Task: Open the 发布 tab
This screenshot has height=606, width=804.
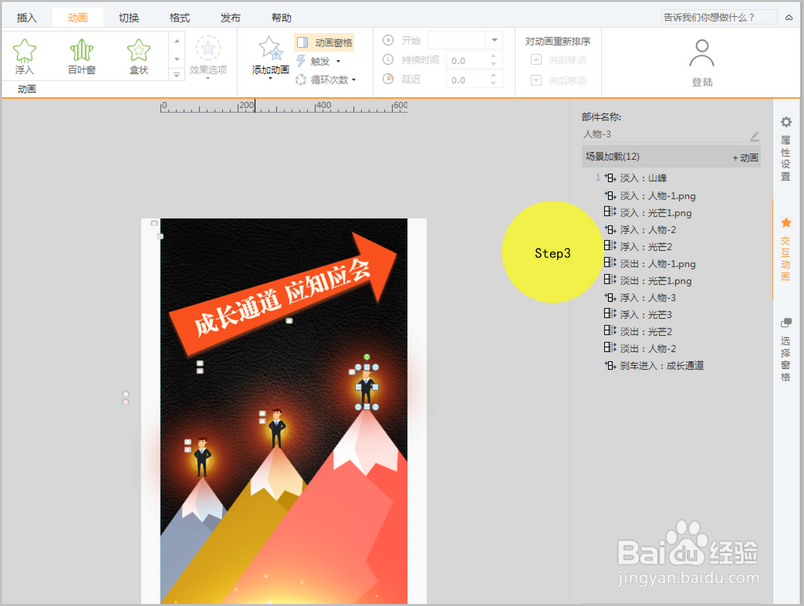Action: [x=230, y=18]
